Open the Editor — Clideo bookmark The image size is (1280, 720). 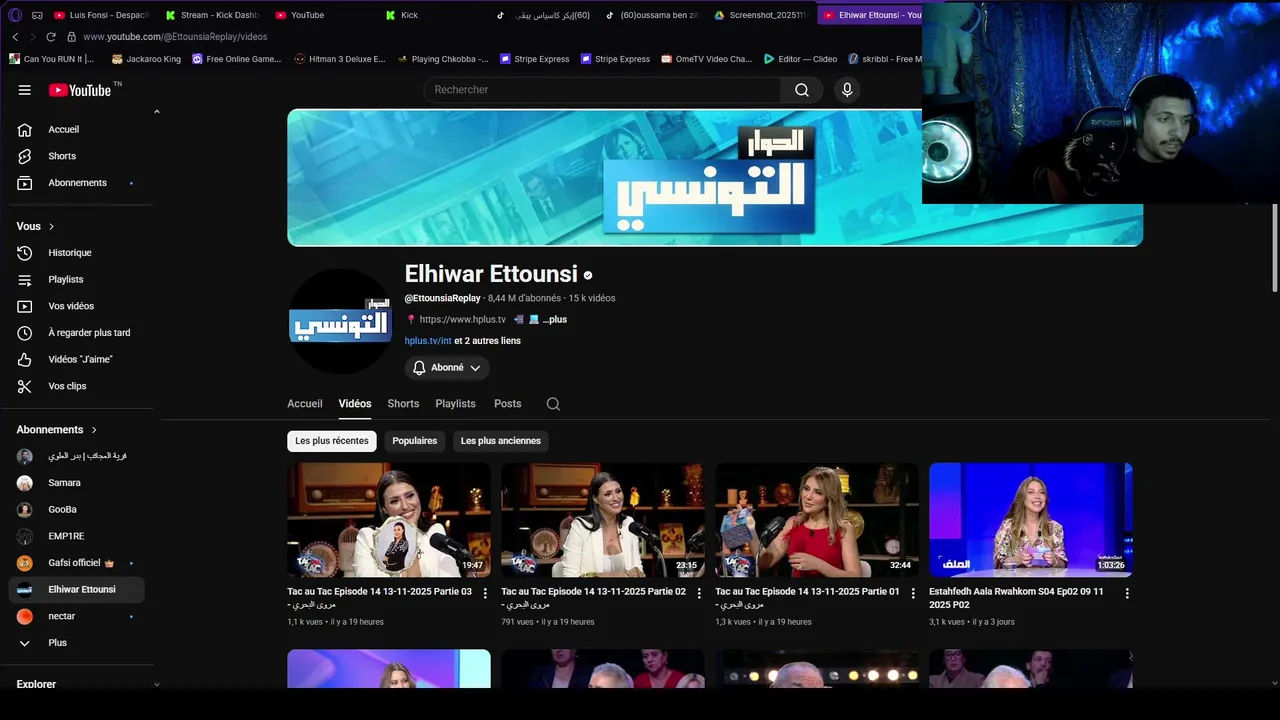click(x=801, y=59)
